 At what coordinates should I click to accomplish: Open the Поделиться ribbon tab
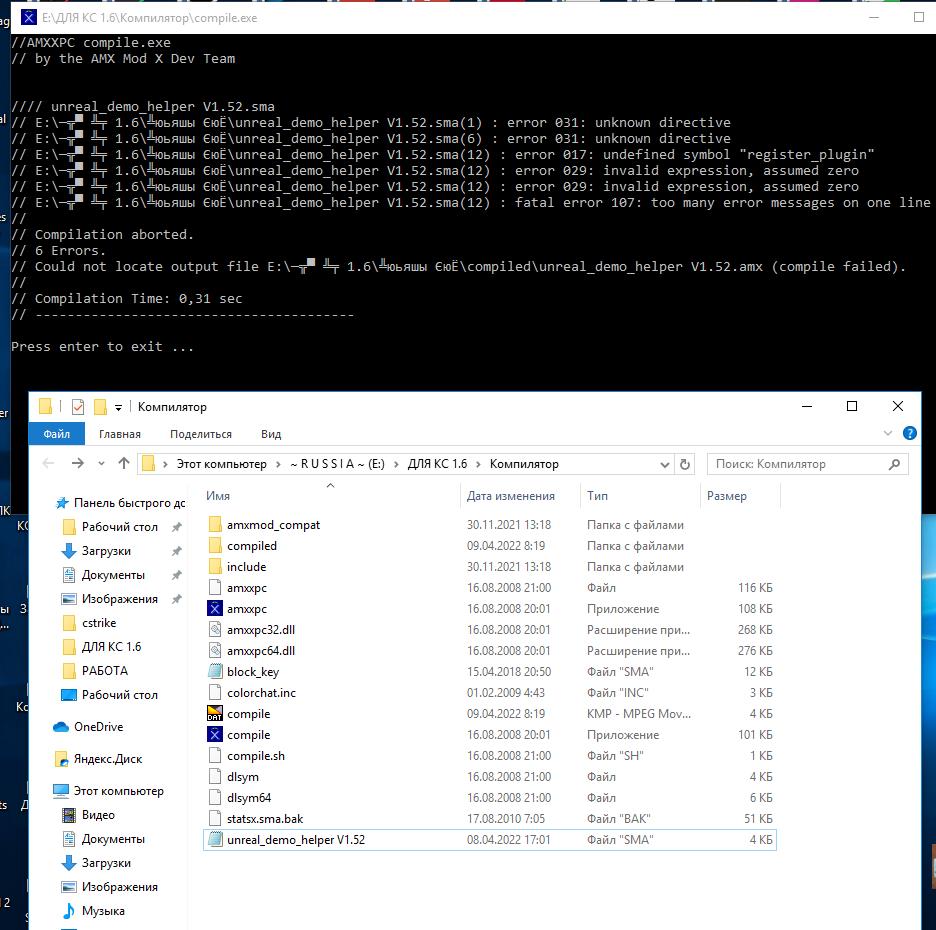[201, 434]
